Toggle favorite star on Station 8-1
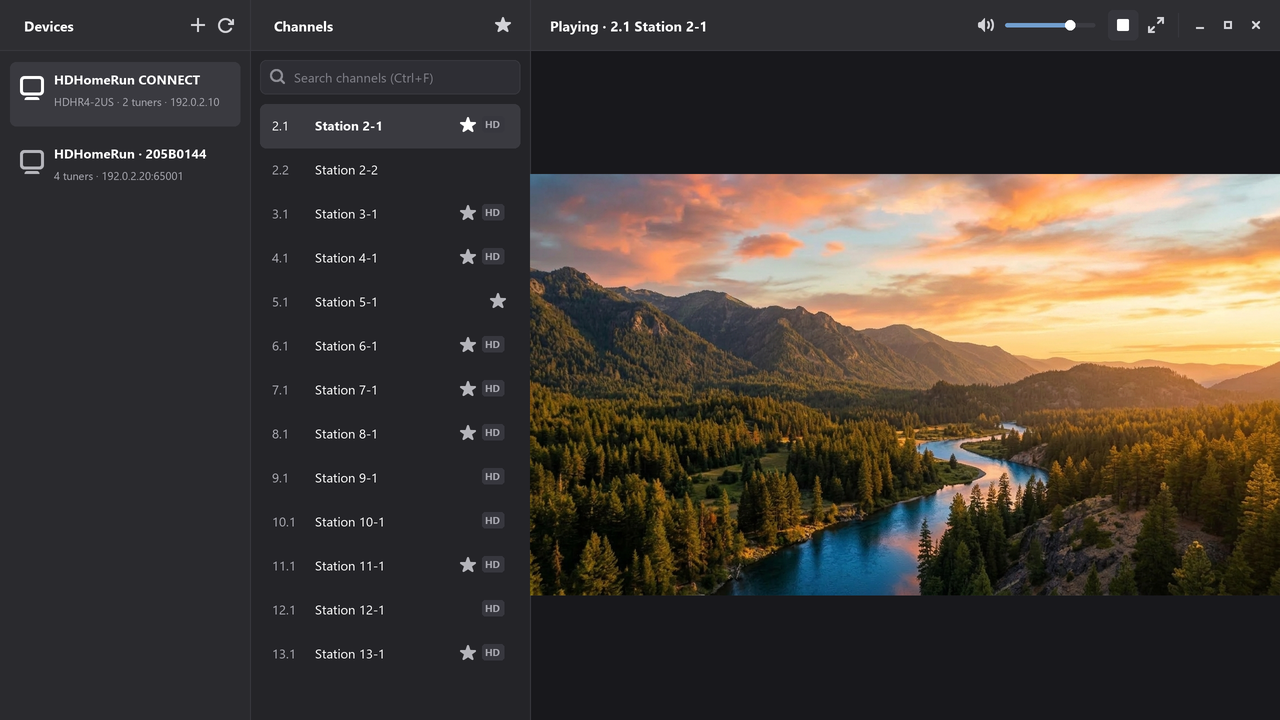Viewport: 1280px width, 720px height. click(467, 433)
